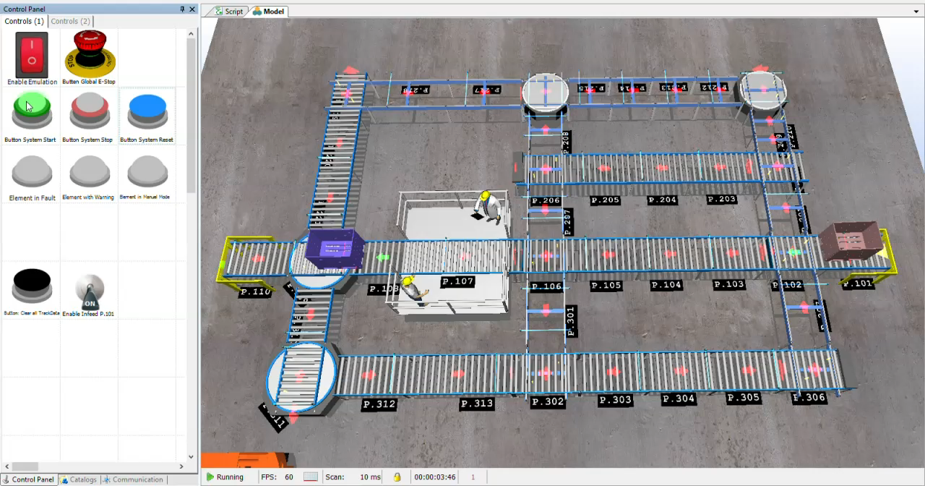
Task: Click the P.304 conveyor label
Action: coord(678,399)
